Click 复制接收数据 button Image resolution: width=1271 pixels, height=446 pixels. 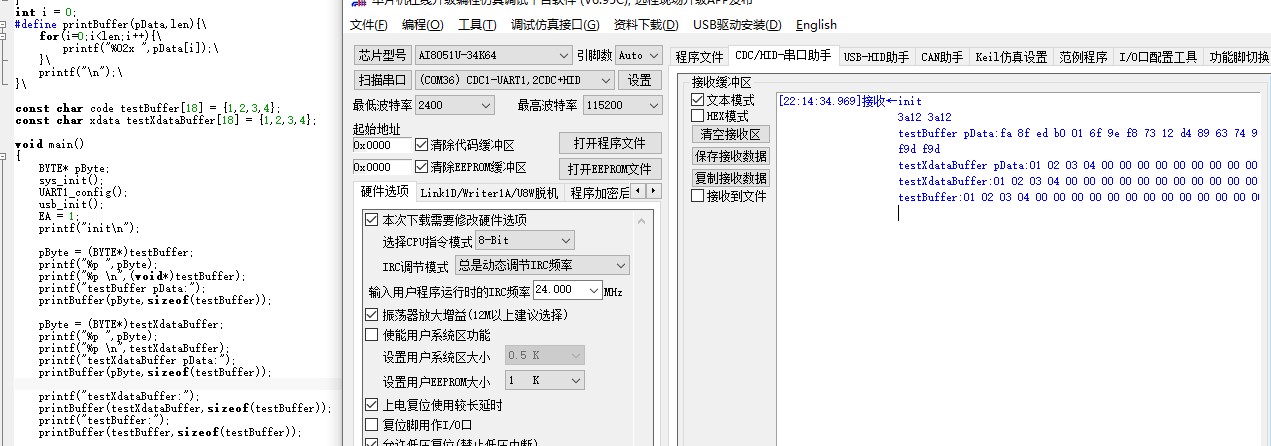(x=730, y=178)
